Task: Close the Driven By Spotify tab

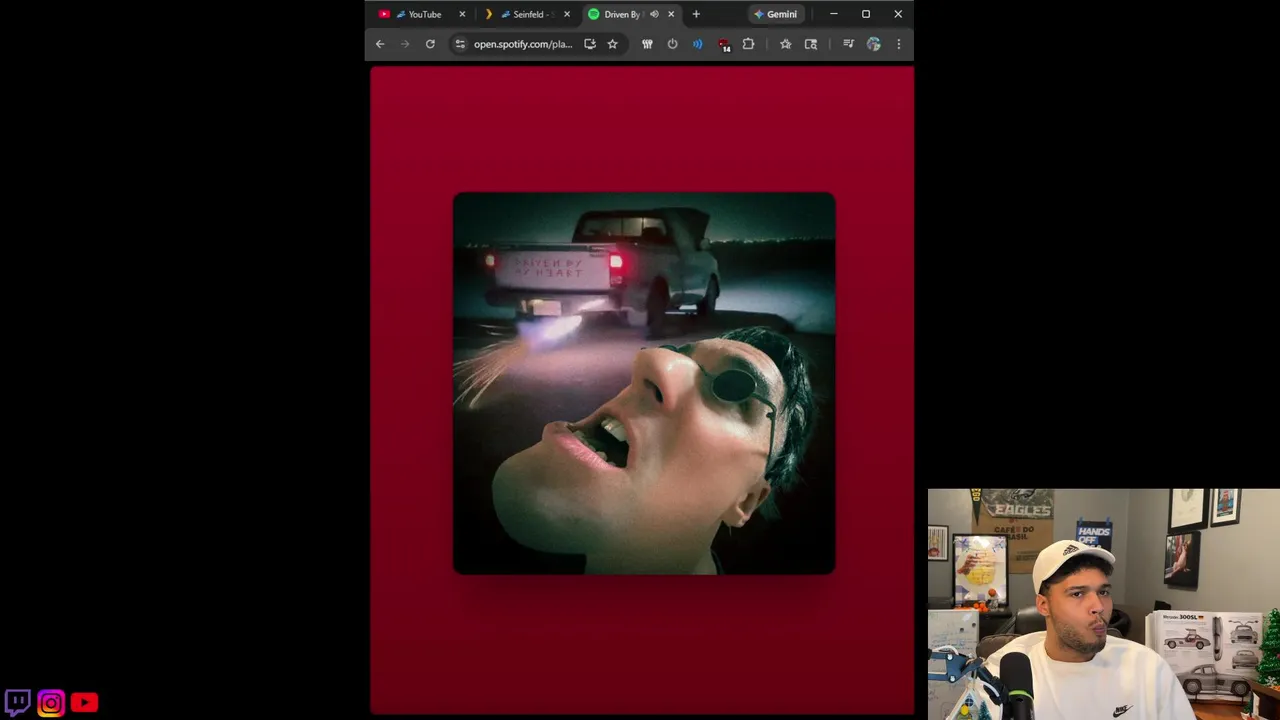Action: [x=671, y=14]
